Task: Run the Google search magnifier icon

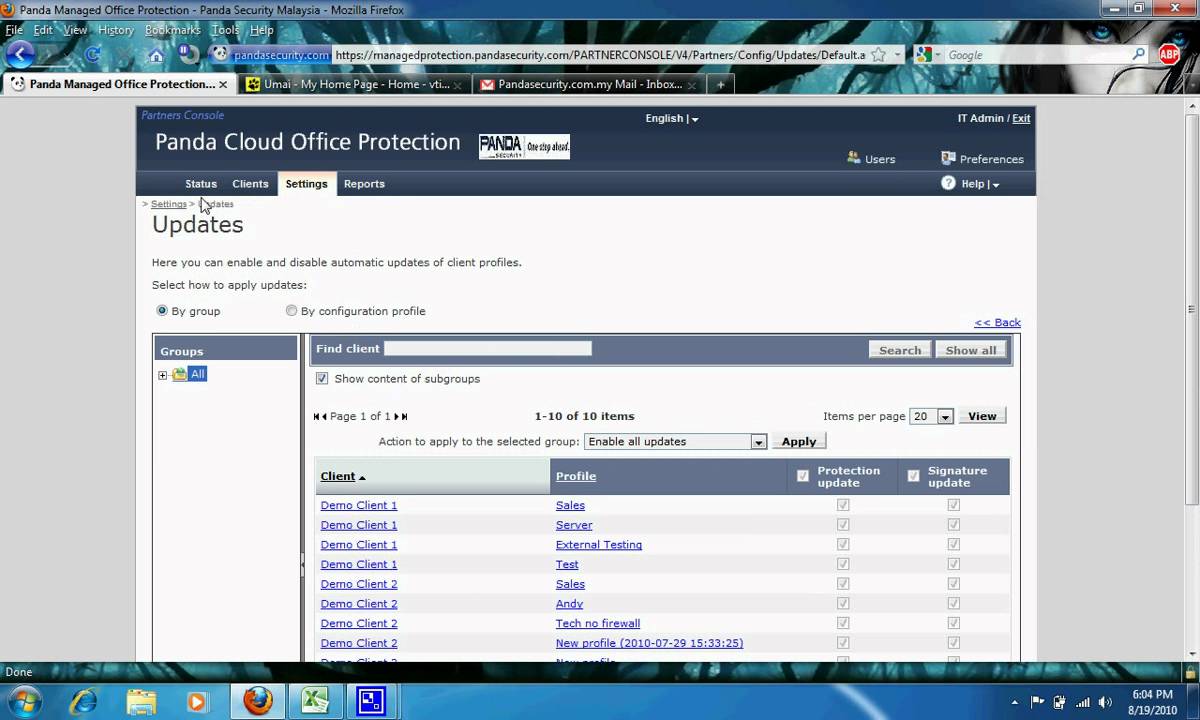Action: [1139, 55]
